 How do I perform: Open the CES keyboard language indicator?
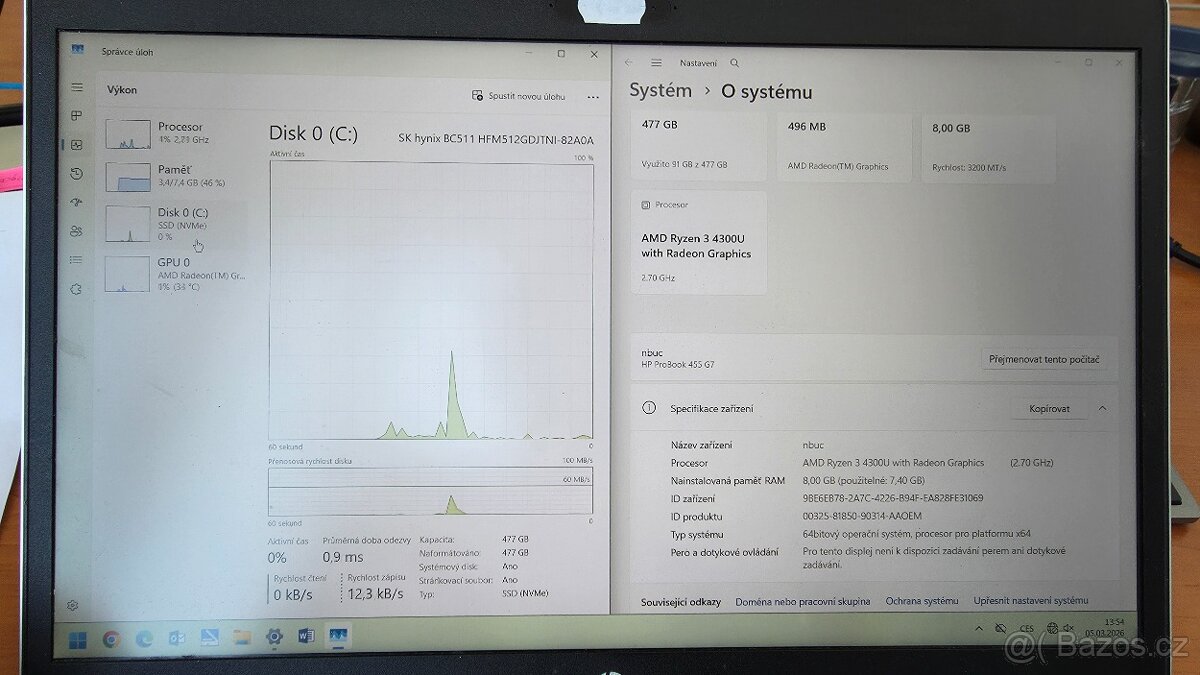coord(1027,628)
